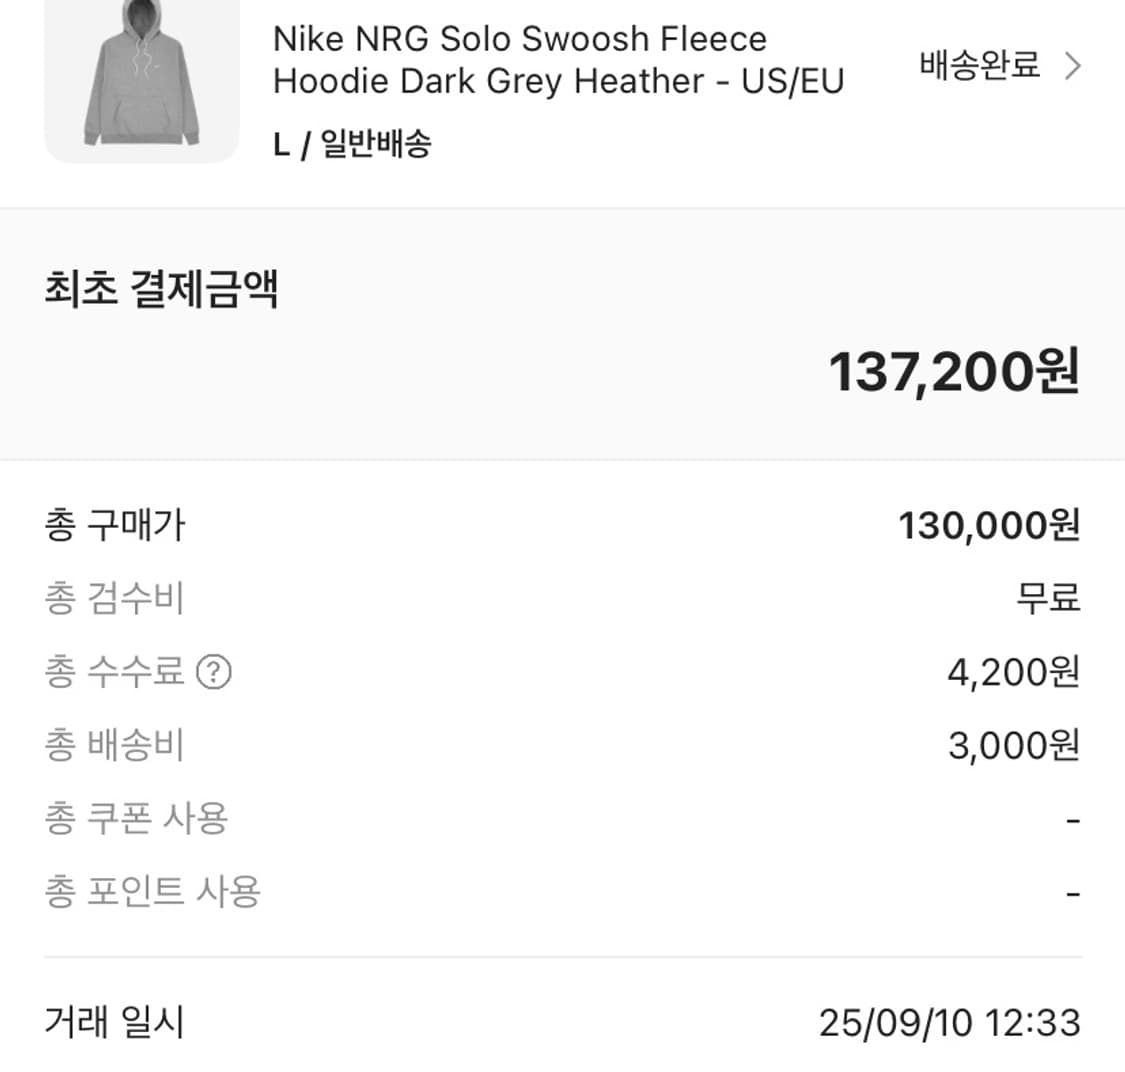Open the Nike NRG Solo Swoosh product title
Screen dimensions: 1125x1072
558,58
